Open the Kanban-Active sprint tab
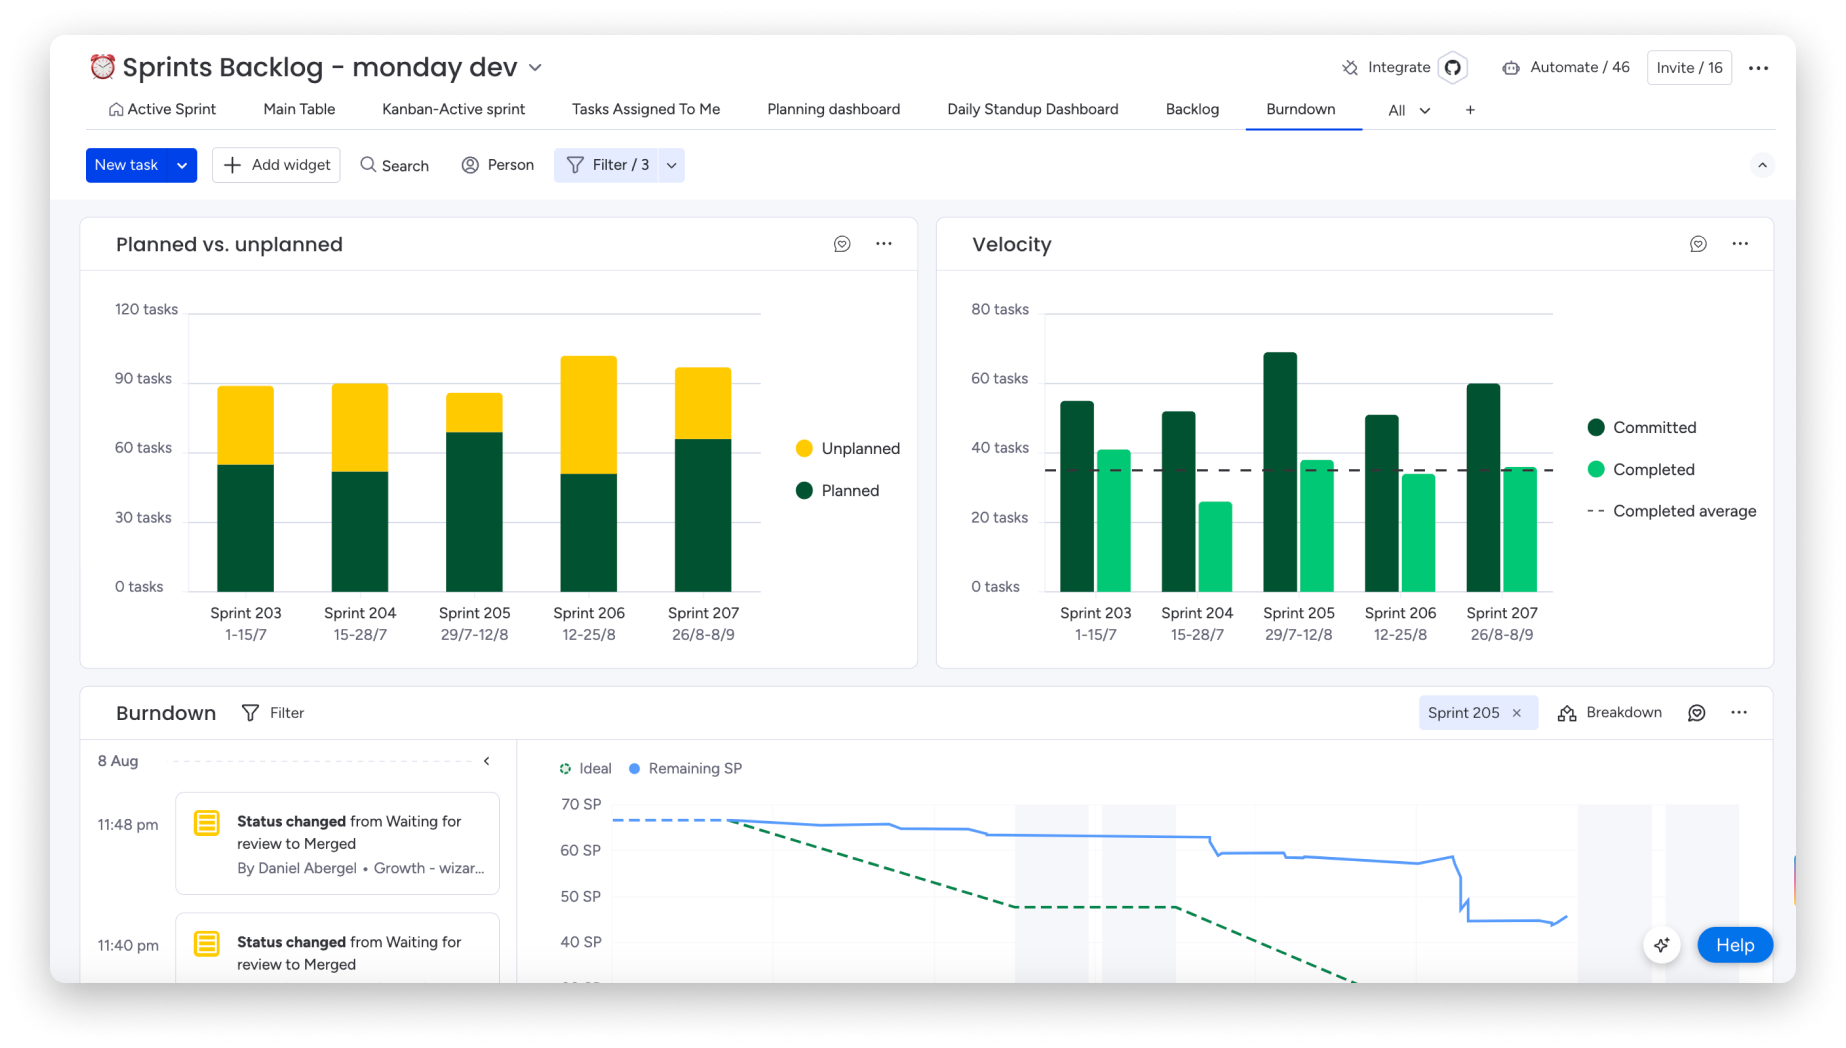1846x1048 pixels. point(453,109)
